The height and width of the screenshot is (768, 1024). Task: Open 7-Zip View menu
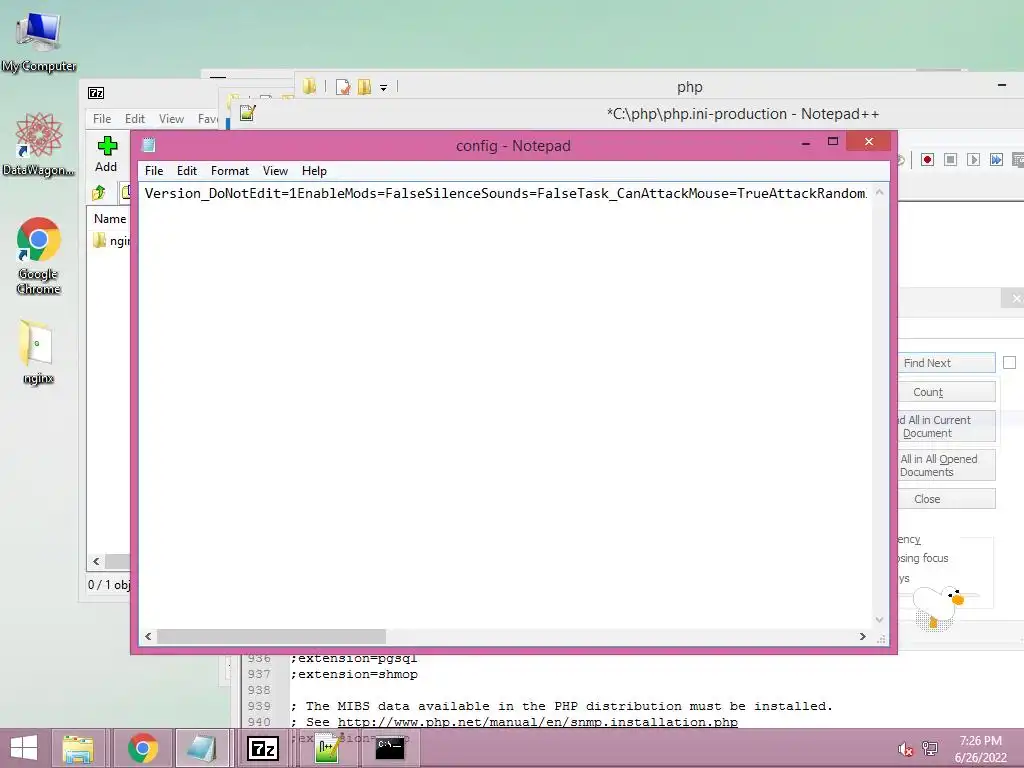tap(171, 119)
